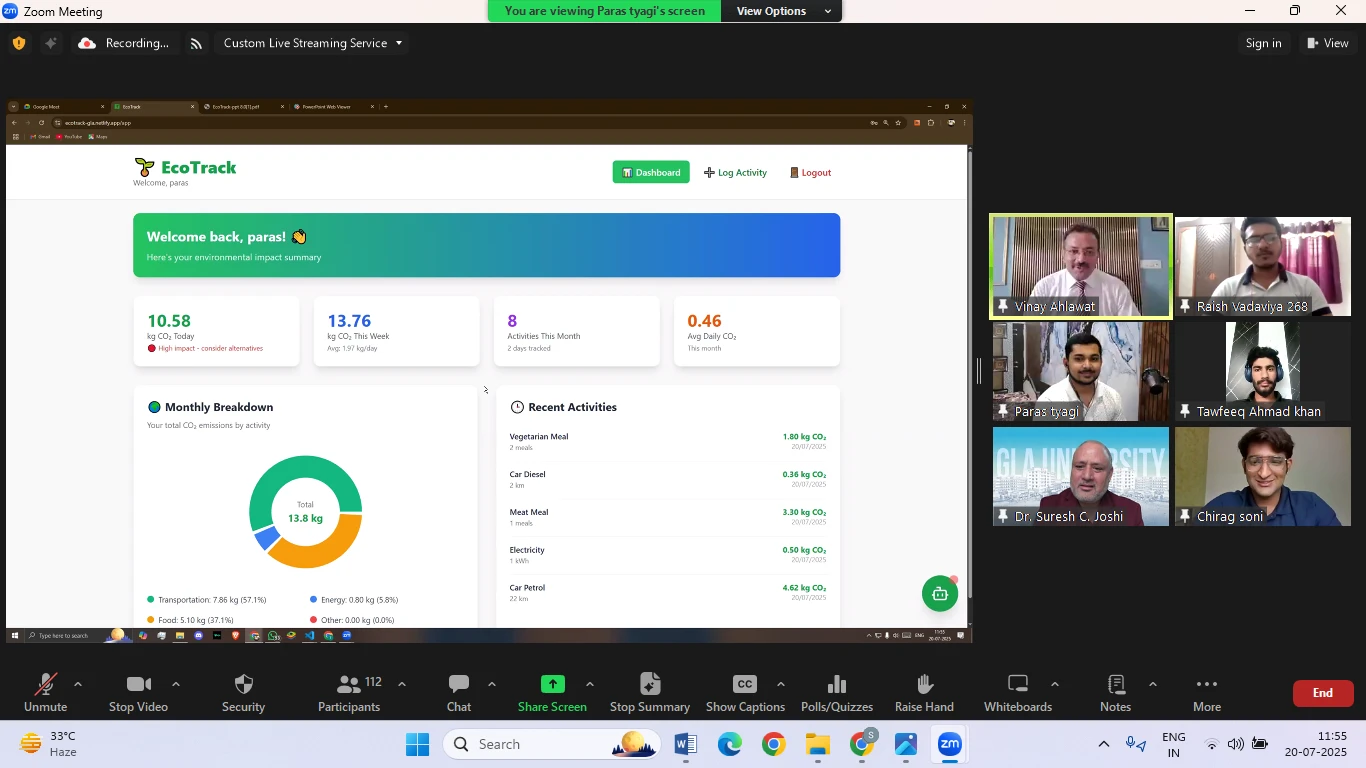The image size is (1366, 768).
Task: Click the red End button
Action: [1322, 693]
